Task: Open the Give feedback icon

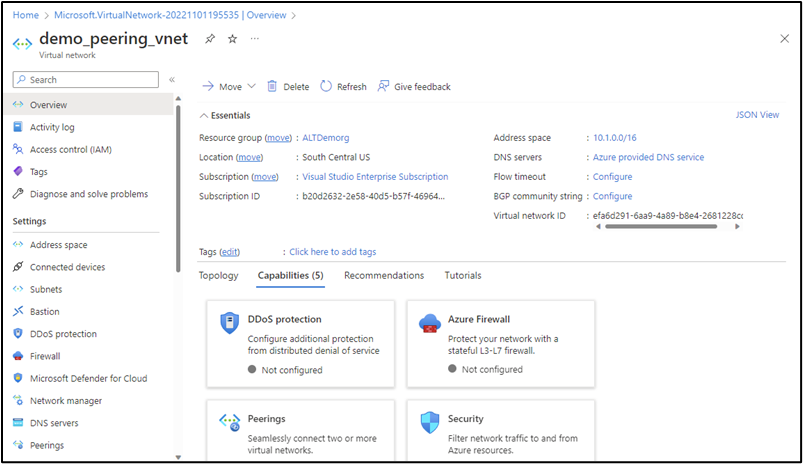Action: click(383, 87)
